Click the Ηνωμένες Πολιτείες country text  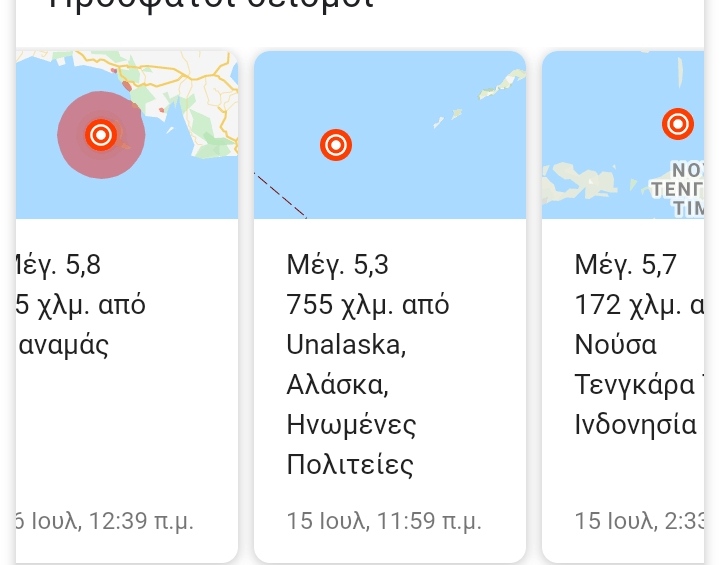(351, 445)
